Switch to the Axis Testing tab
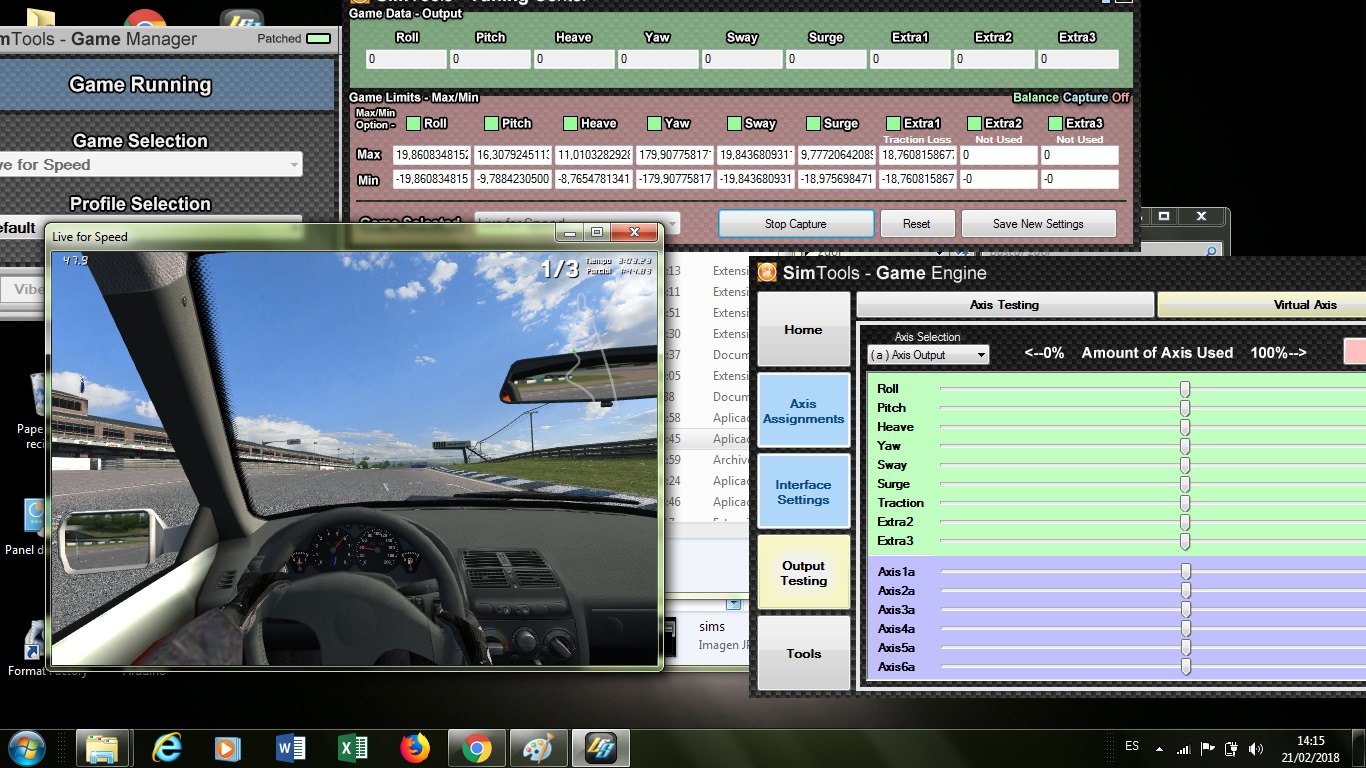 click(1004, 305)
